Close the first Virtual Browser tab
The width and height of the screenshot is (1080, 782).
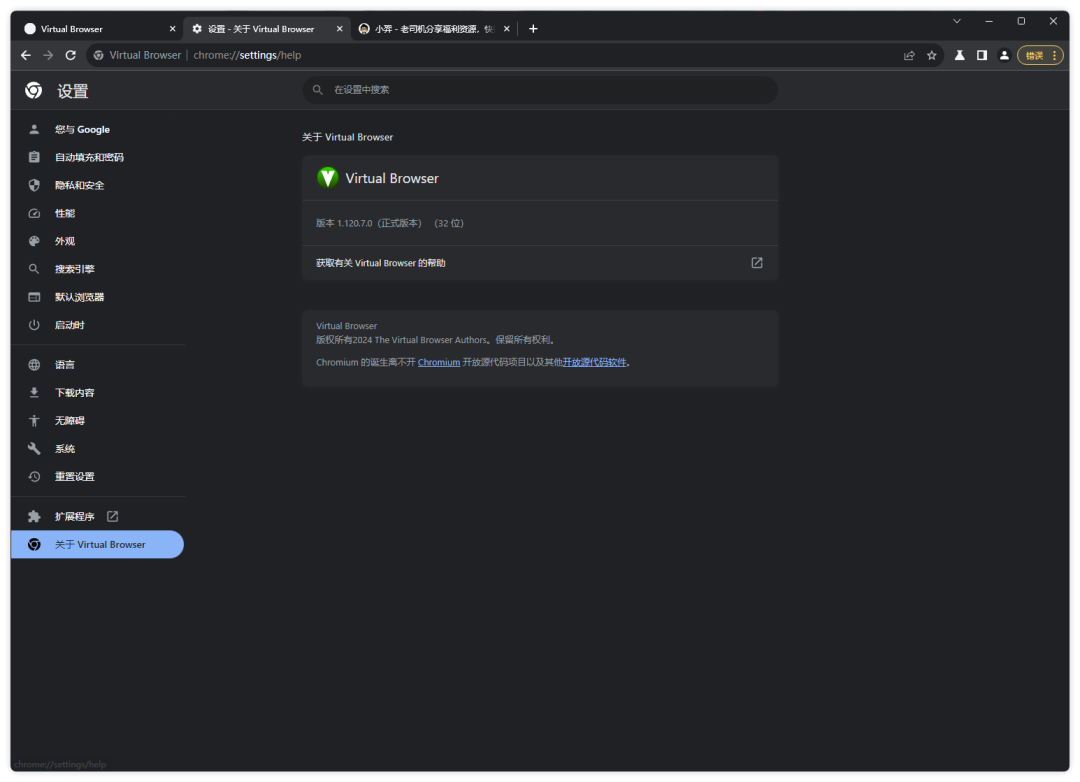click(172, 29)
